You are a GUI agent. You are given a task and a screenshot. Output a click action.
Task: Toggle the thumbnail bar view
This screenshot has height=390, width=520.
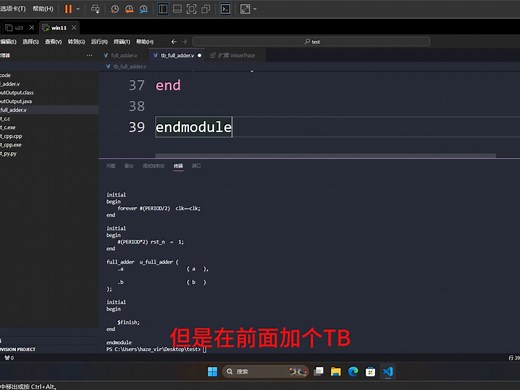coord(177,9)
